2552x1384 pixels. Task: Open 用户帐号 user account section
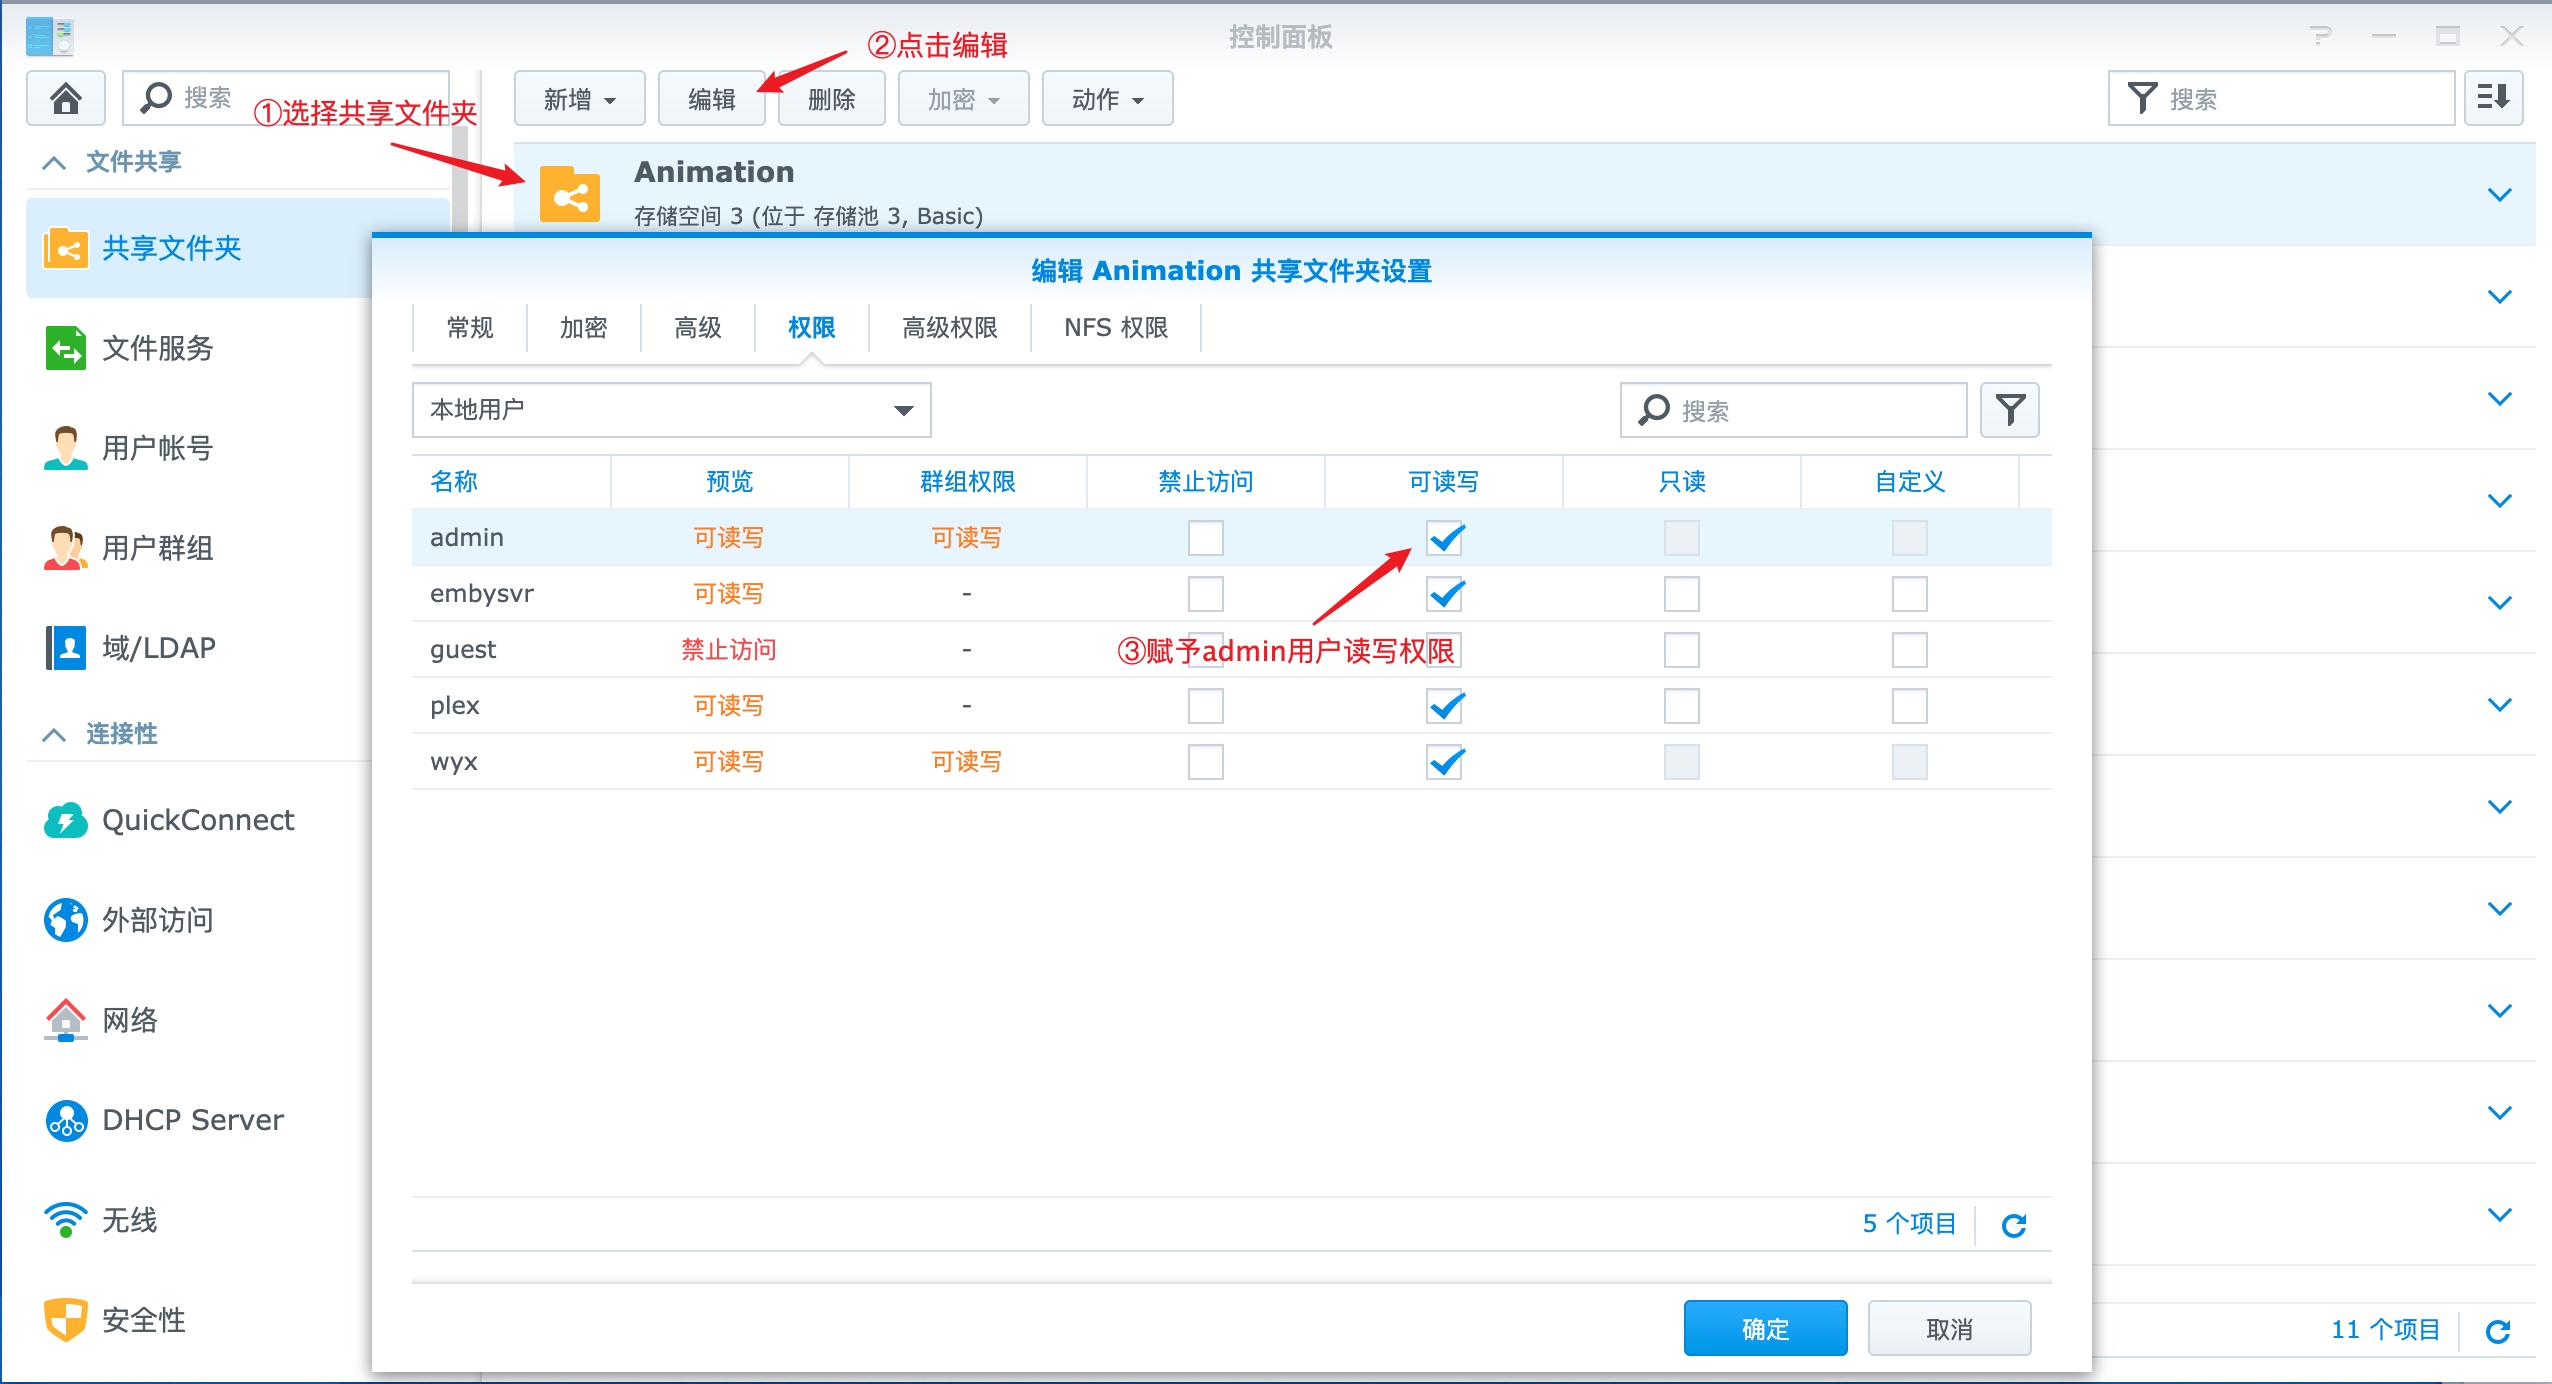pos(157,448)
